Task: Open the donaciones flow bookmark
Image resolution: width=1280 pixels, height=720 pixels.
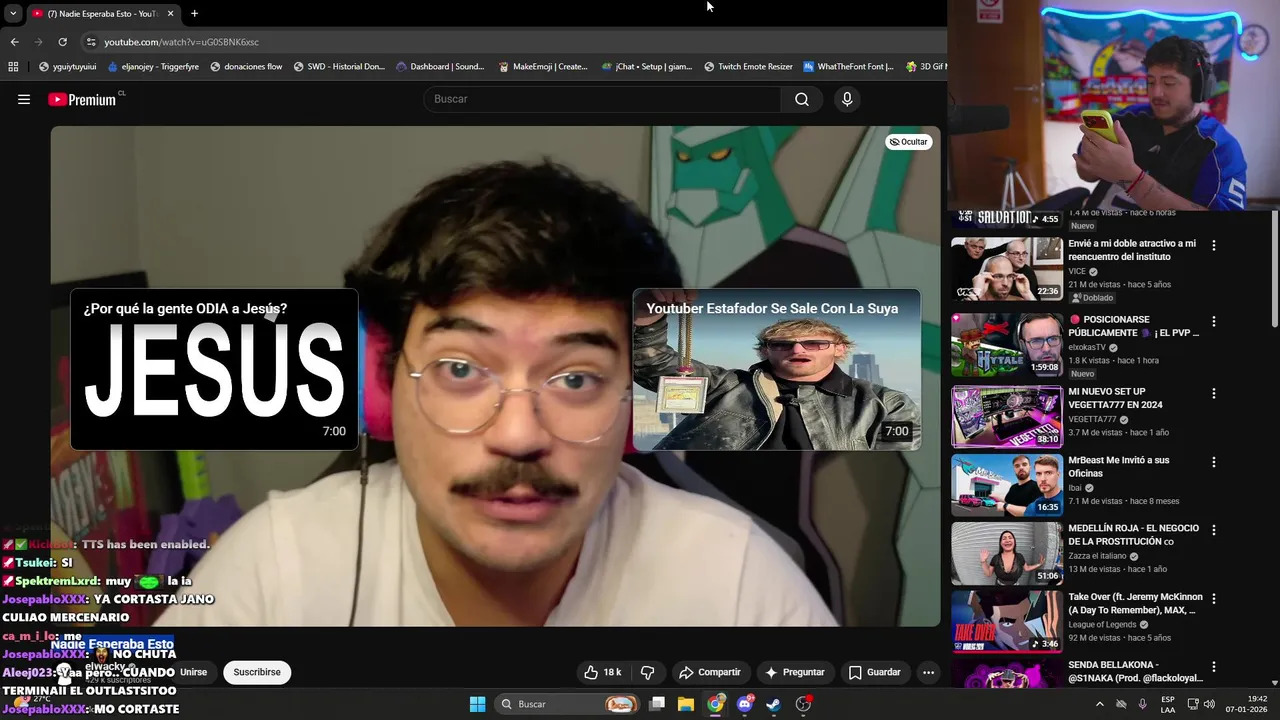Action: point(245,67)
